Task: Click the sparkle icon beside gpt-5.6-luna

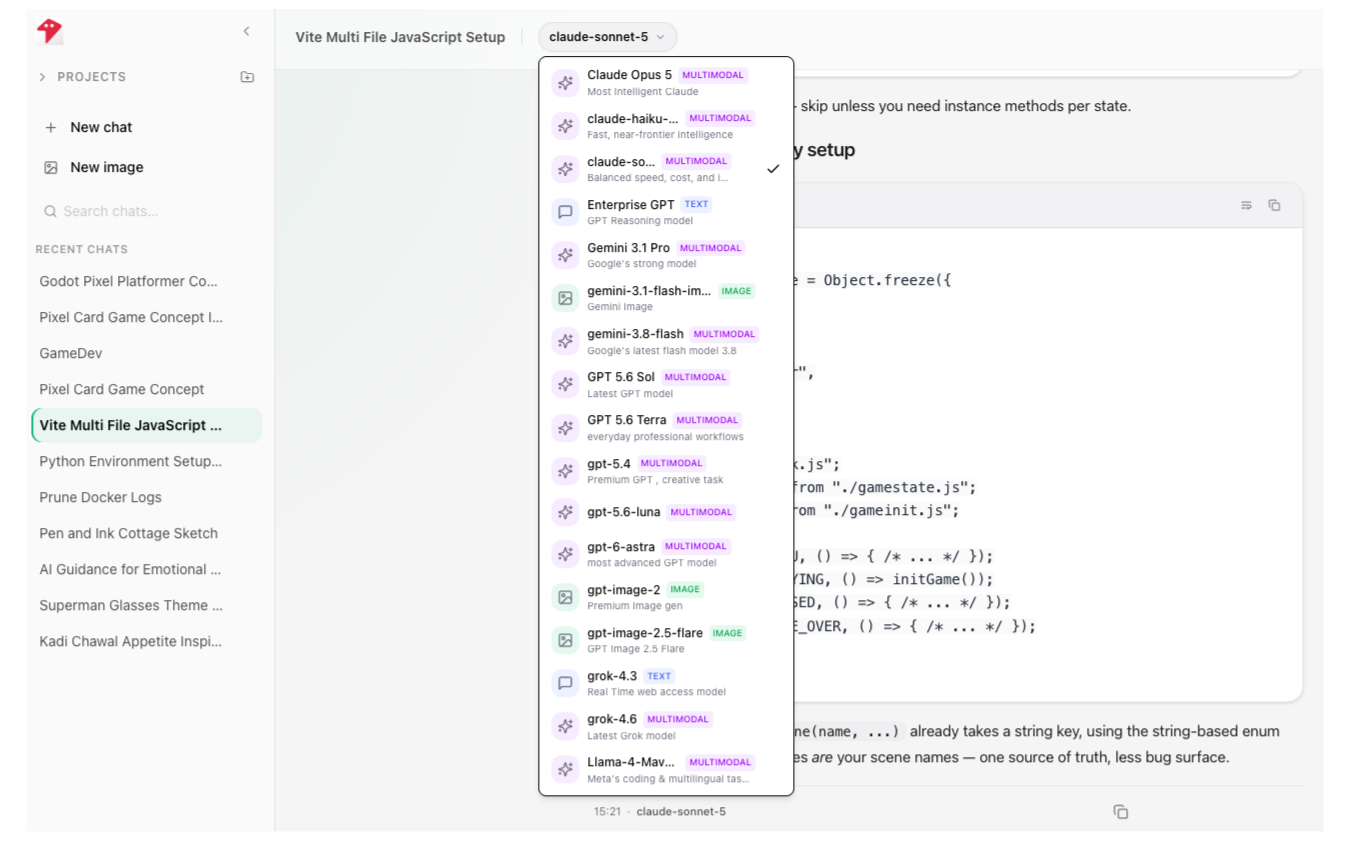Action: pos(565,512)
